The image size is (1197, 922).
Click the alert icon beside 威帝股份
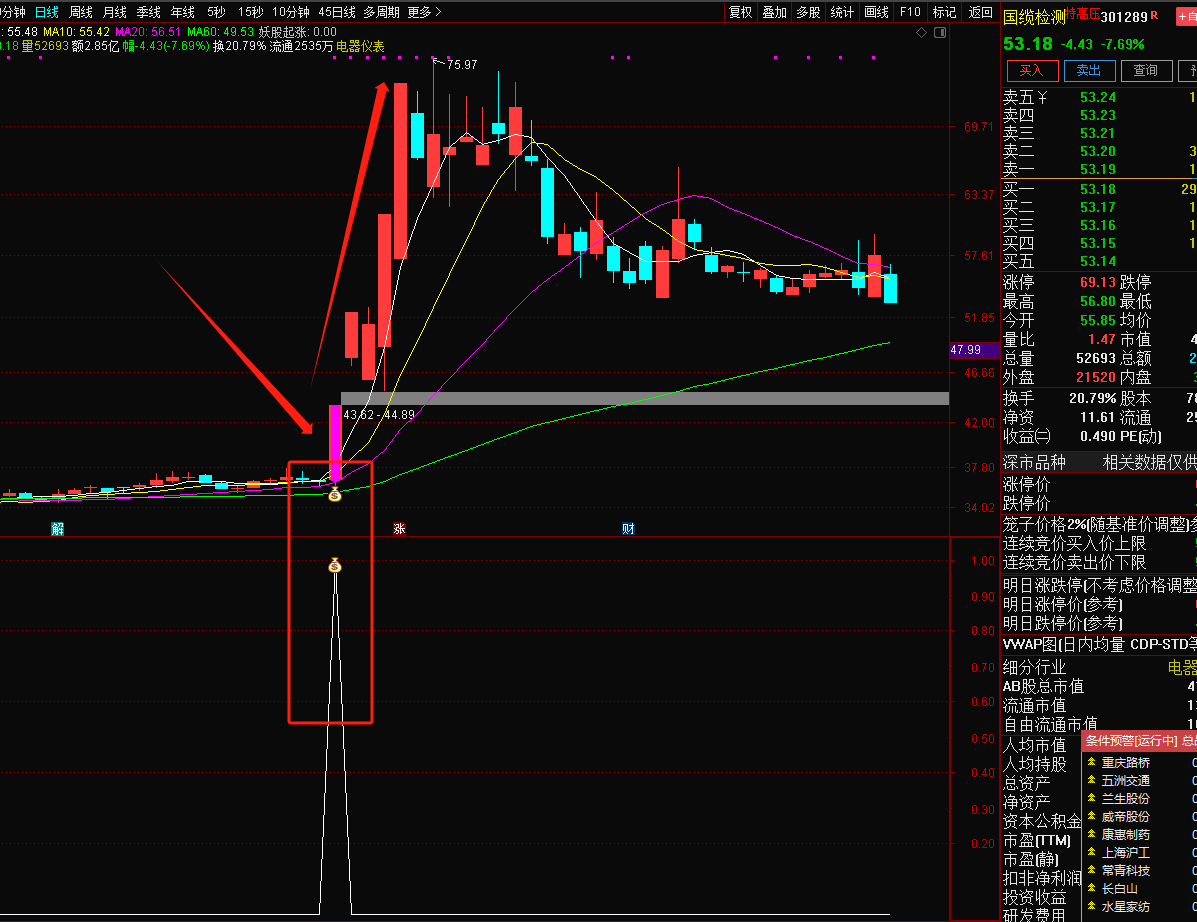1092,817
